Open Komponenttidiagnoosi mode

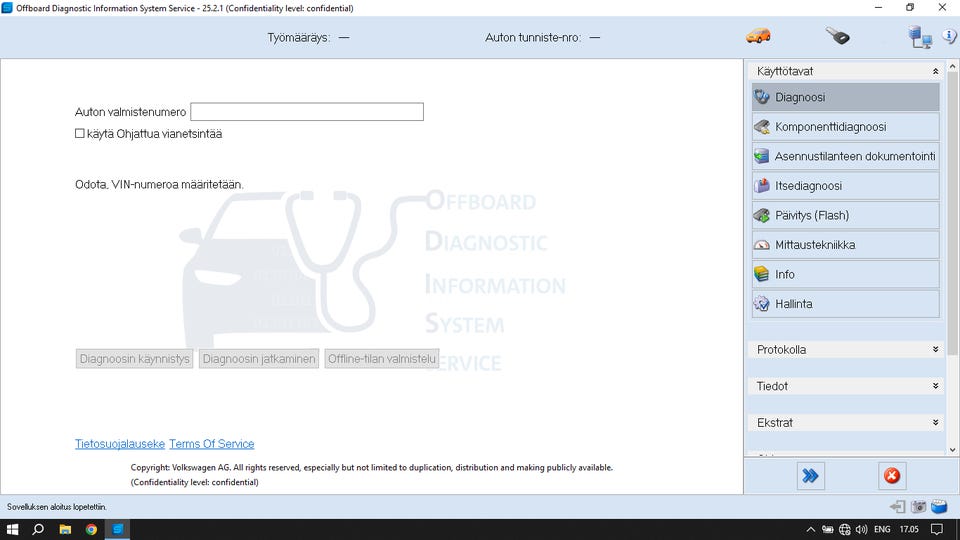[x=846, y=127]
